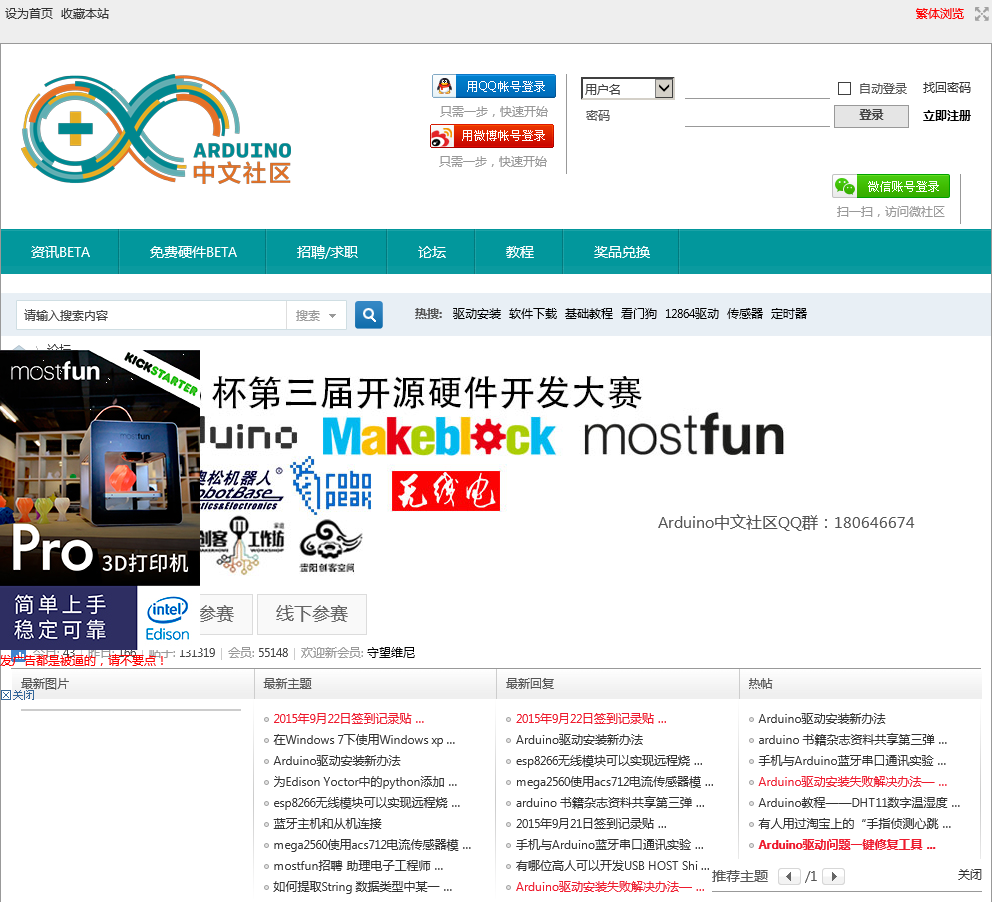Image resolution: width=992 pixels, height=902 pixels.
Task: Click the username input field
Action: tap(757, 88)
